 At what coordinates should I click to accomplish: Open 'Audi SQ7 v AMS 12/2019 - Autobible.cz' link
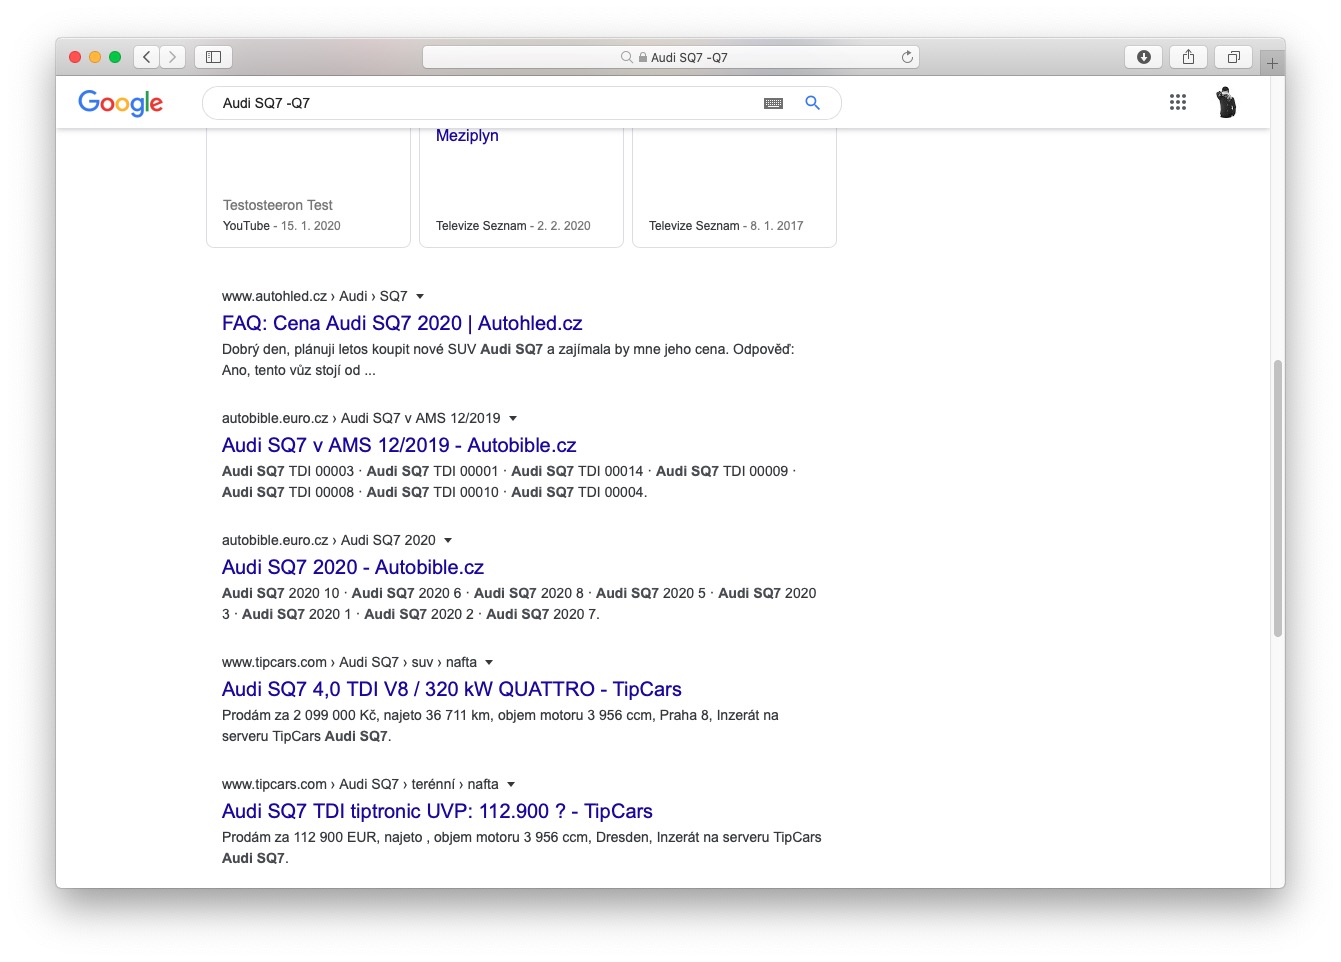(x=399, y=445)
